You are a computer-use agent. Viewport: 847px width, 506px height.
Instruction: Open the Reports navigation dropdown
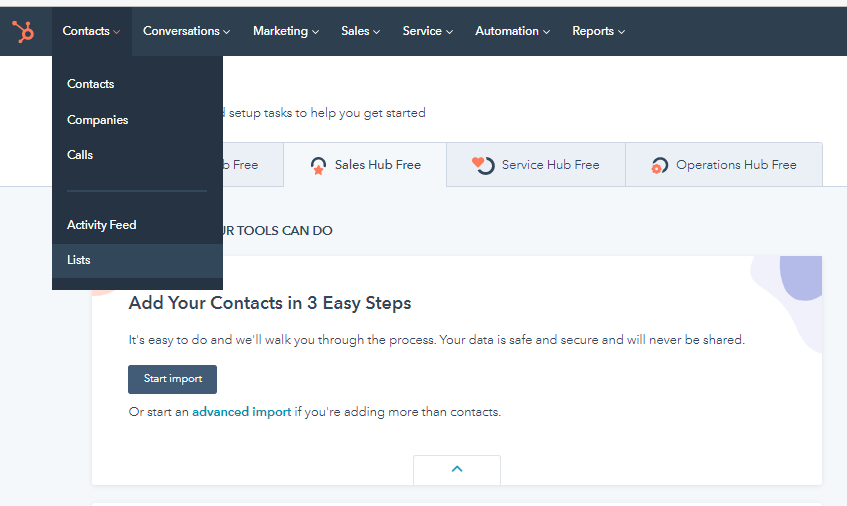599,31
